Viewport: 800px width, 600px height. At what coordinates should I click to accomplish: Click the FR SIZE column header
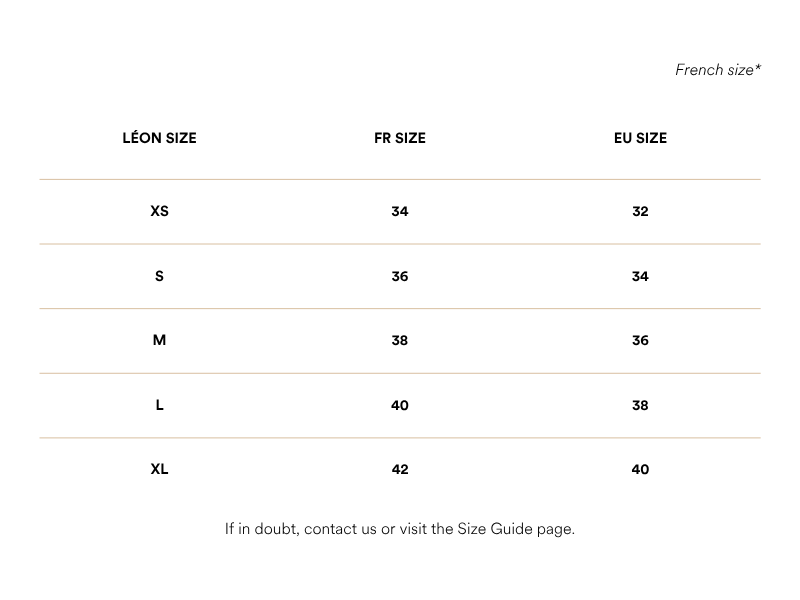[x=399, y=138]
